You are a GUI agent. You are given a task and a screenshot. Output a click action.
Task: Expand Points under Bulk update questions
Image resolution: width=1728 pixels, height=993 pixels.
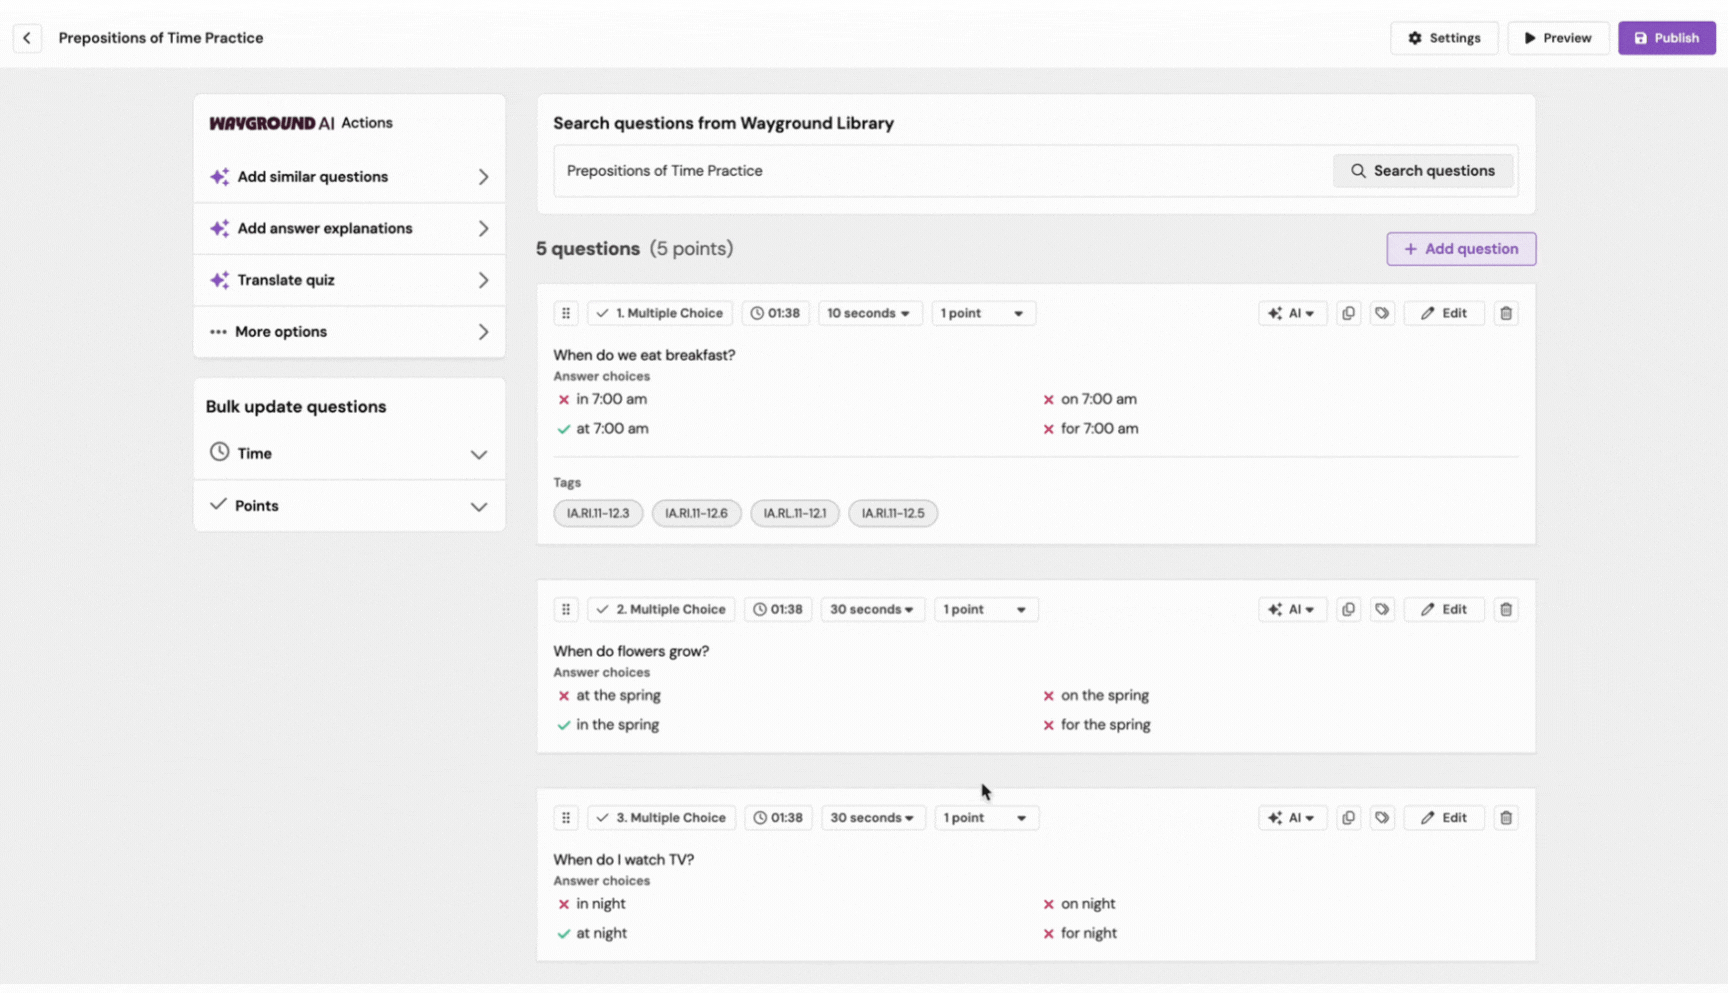349,505
